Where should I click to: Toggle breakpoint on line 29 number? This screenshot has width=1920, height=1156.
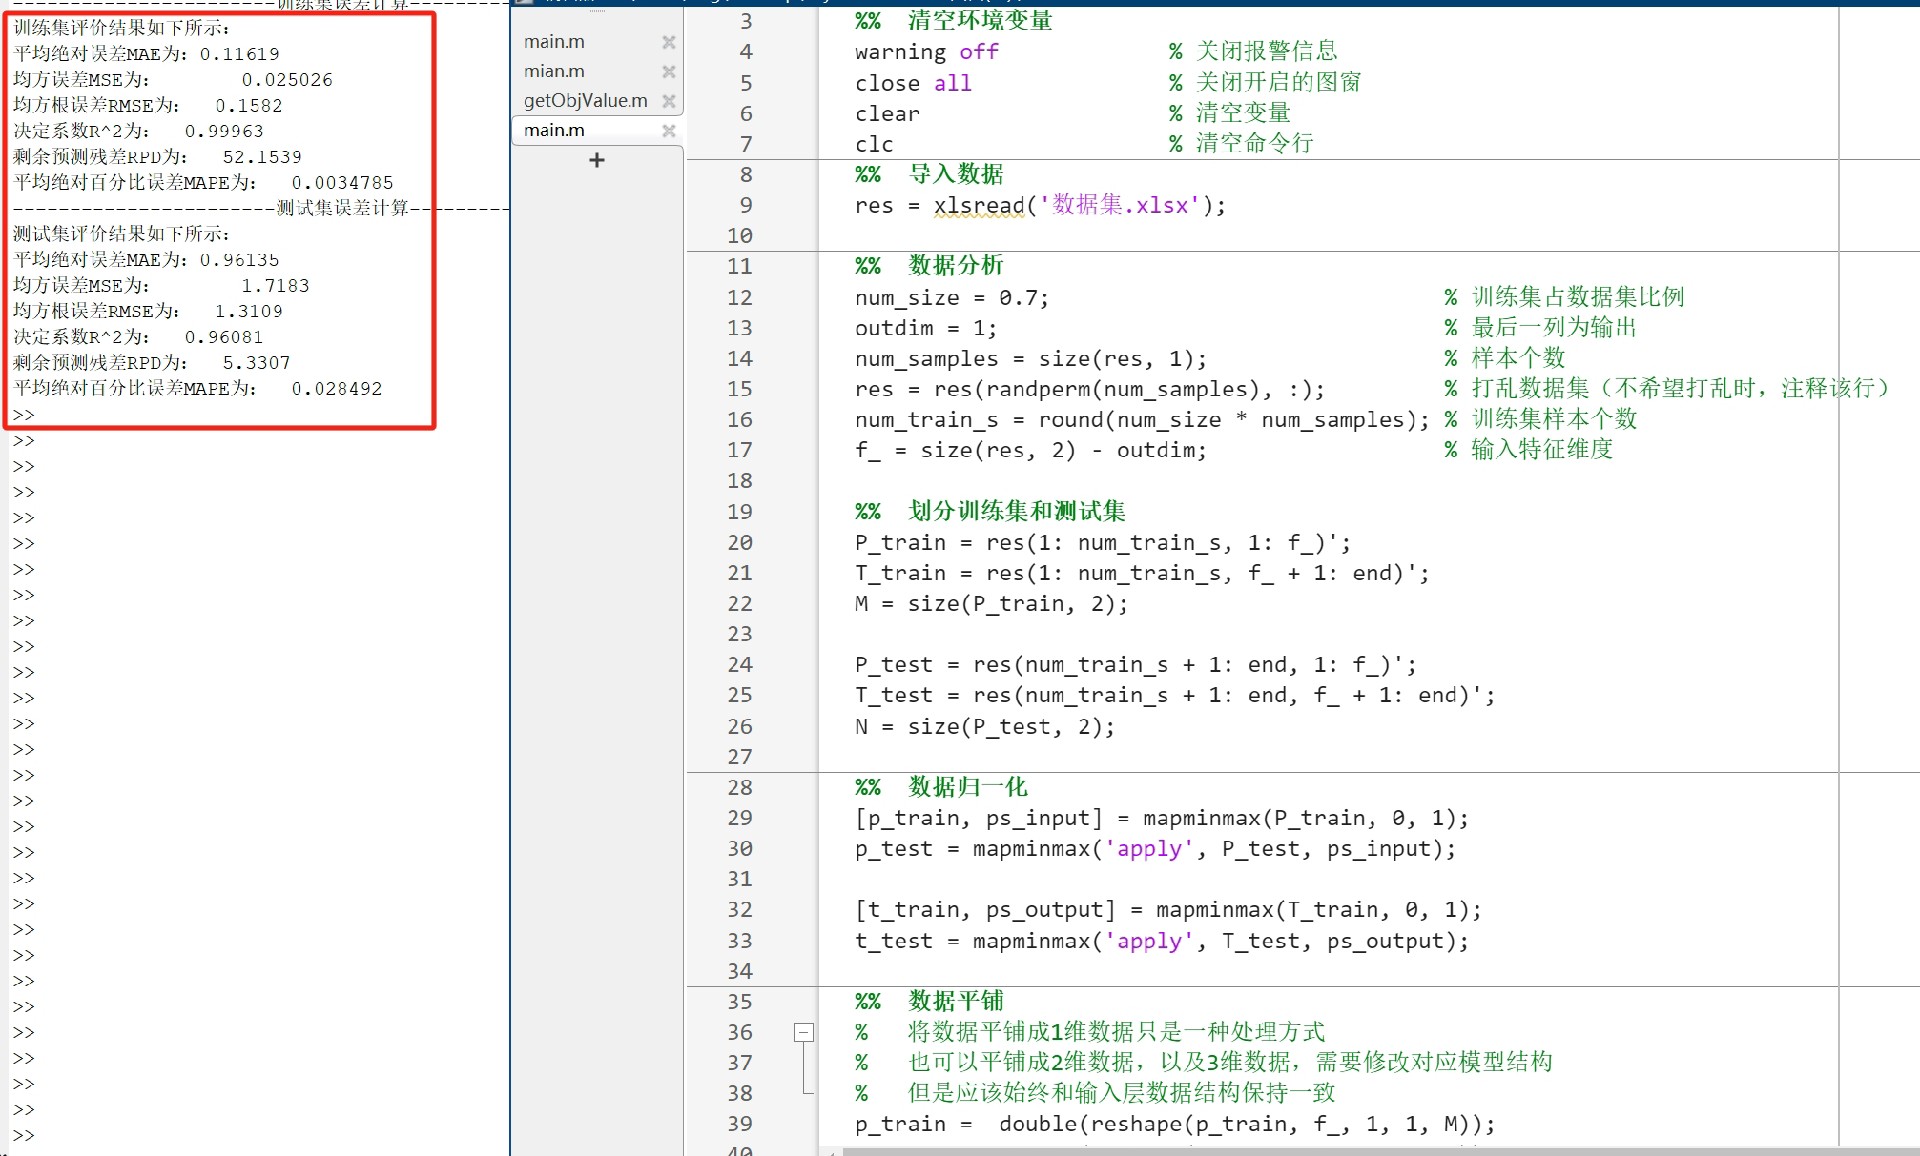click(x=740, y=818)
